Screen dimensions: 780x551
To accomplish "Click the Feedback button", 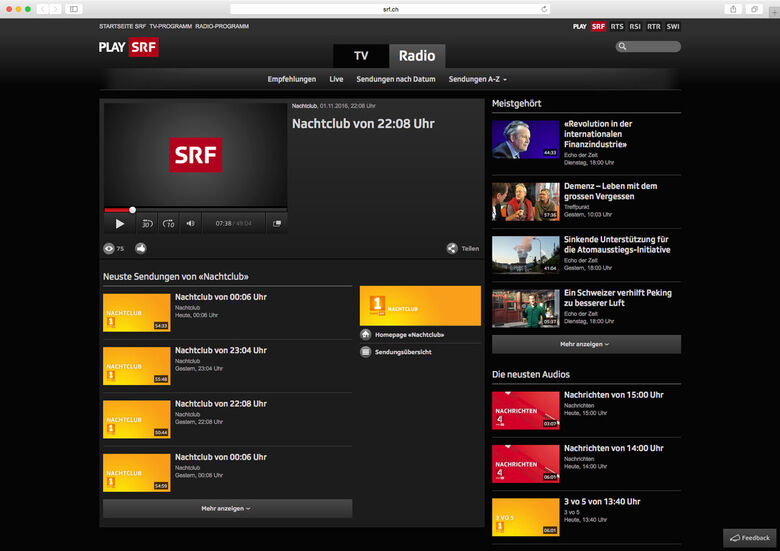I will coord(750,538).
